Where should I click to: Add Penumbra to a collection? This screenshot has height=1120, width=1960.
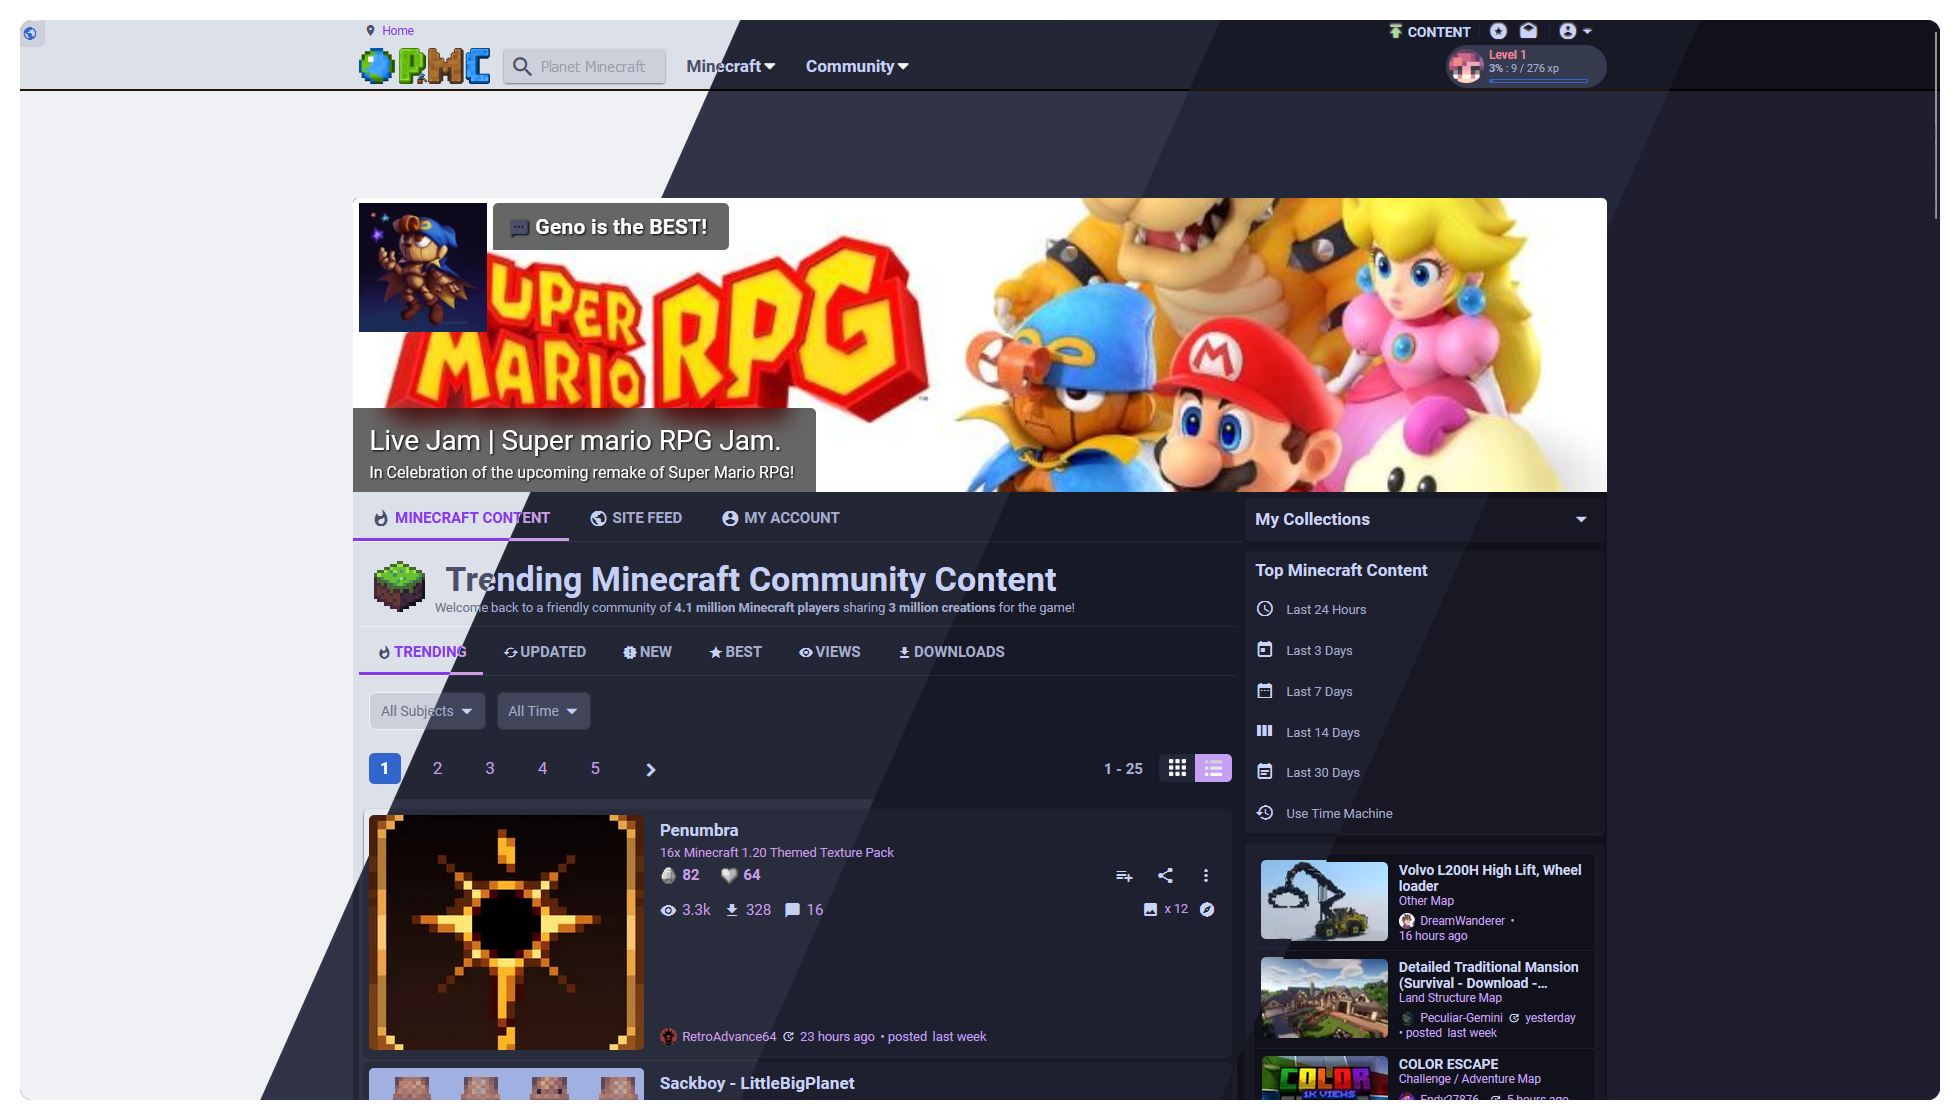[1124, 876]
